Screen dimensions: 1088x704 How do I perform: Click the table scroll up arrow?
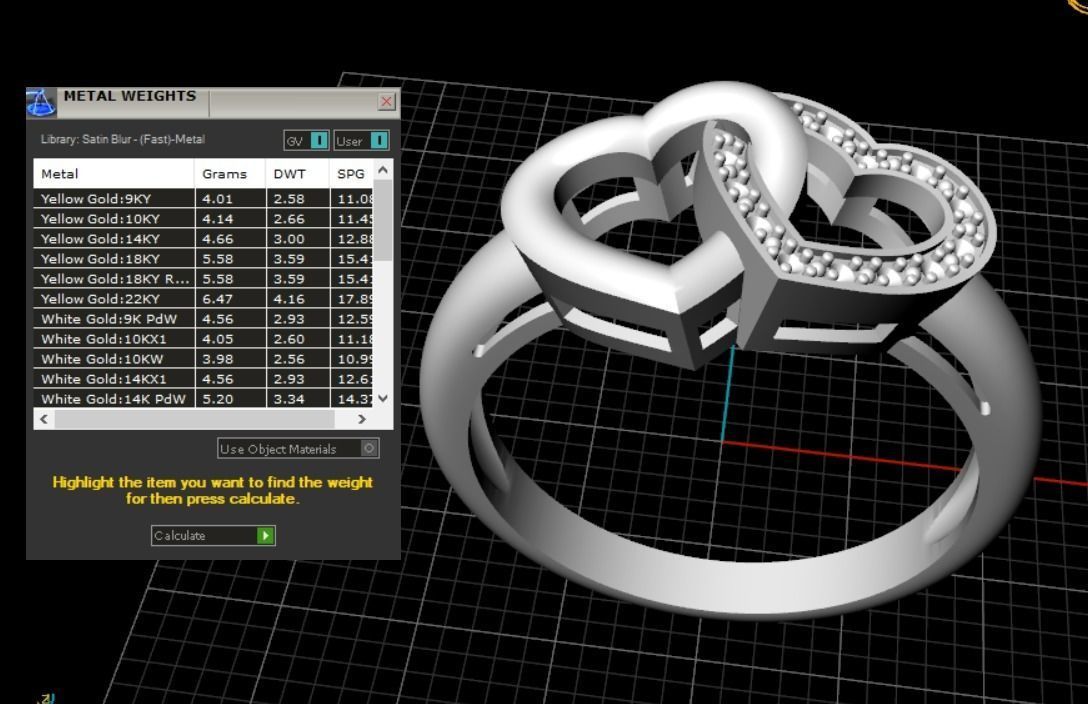pos(383,171)
